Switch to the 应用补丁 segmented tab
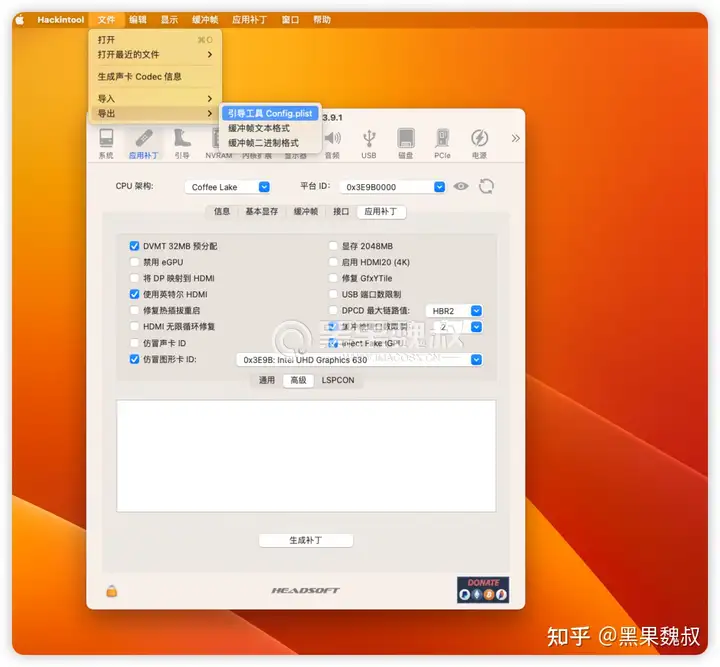Screen dimensions: 720x667 pyautogui.click(x=381, y=212)
